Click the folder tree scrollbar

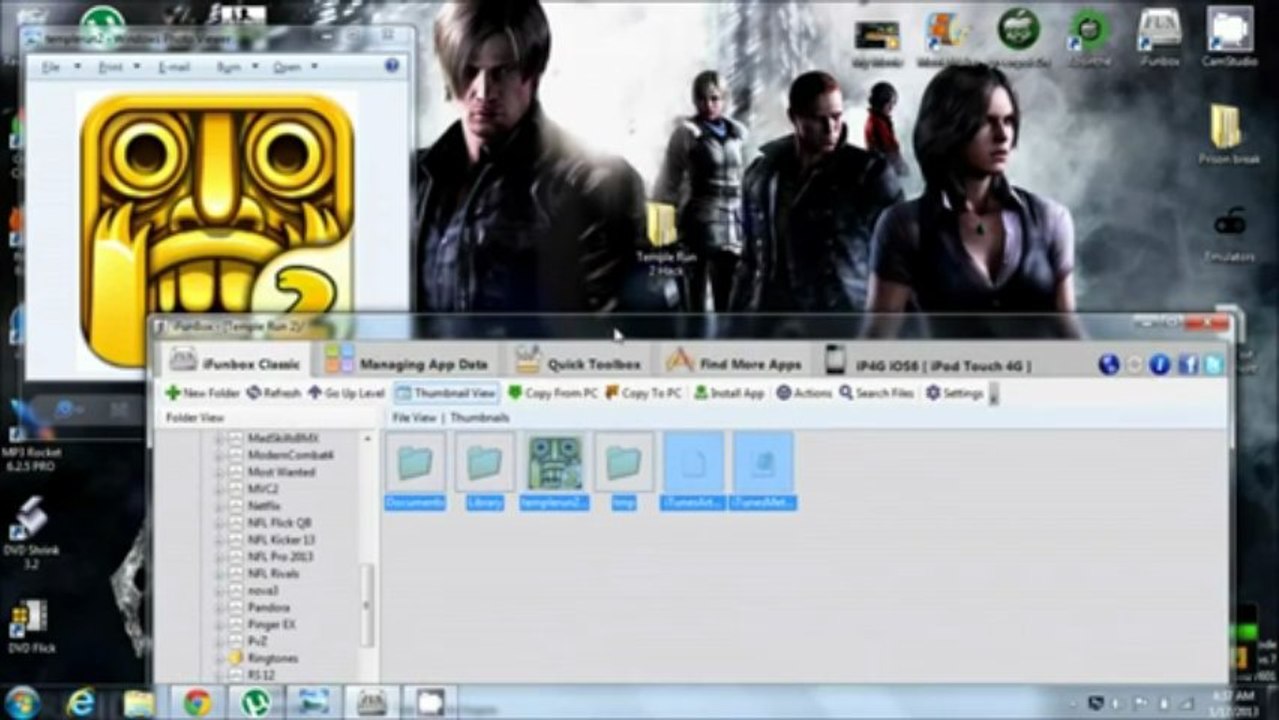(x=367, y=605)
